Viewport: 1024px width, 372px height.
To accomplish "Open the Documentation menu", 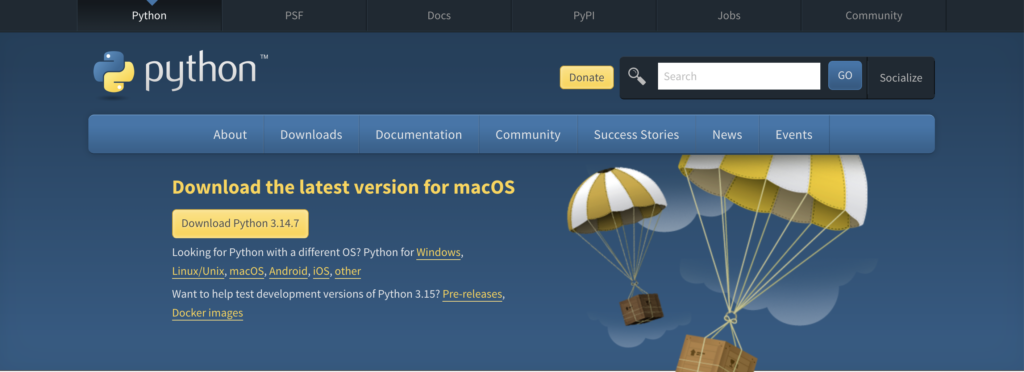I will pos(419,134).
